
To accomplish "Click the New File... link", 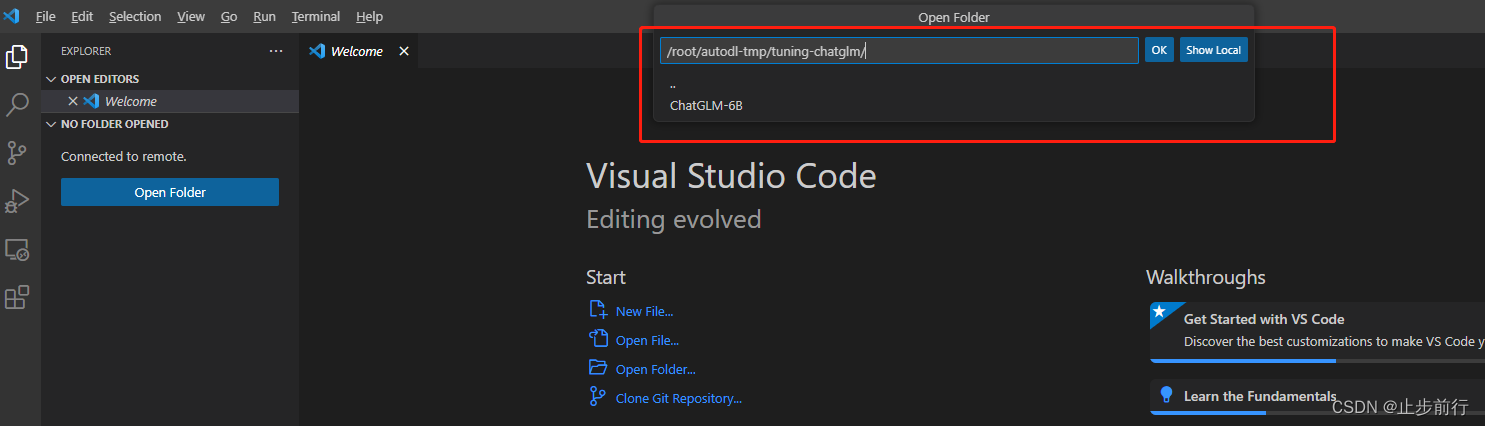I will point(644,311).
